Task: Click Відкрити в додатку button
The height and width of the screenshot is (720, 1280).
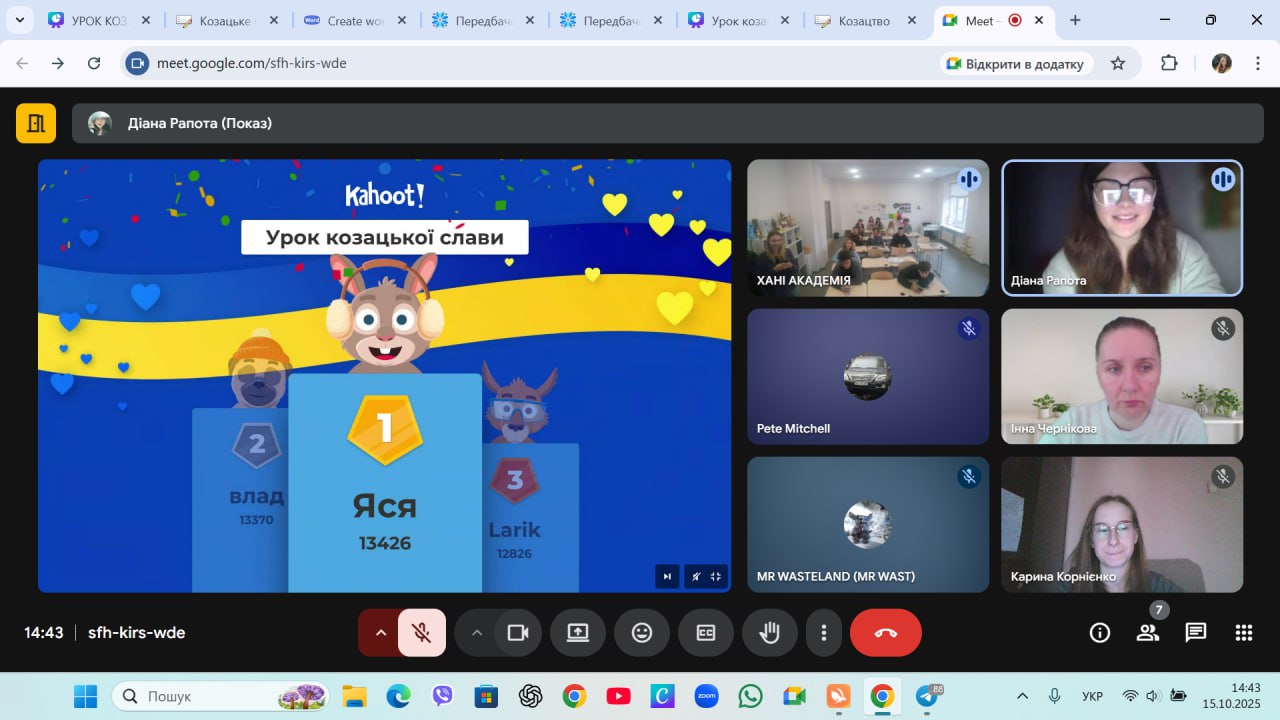Action: coord(1014,64)
